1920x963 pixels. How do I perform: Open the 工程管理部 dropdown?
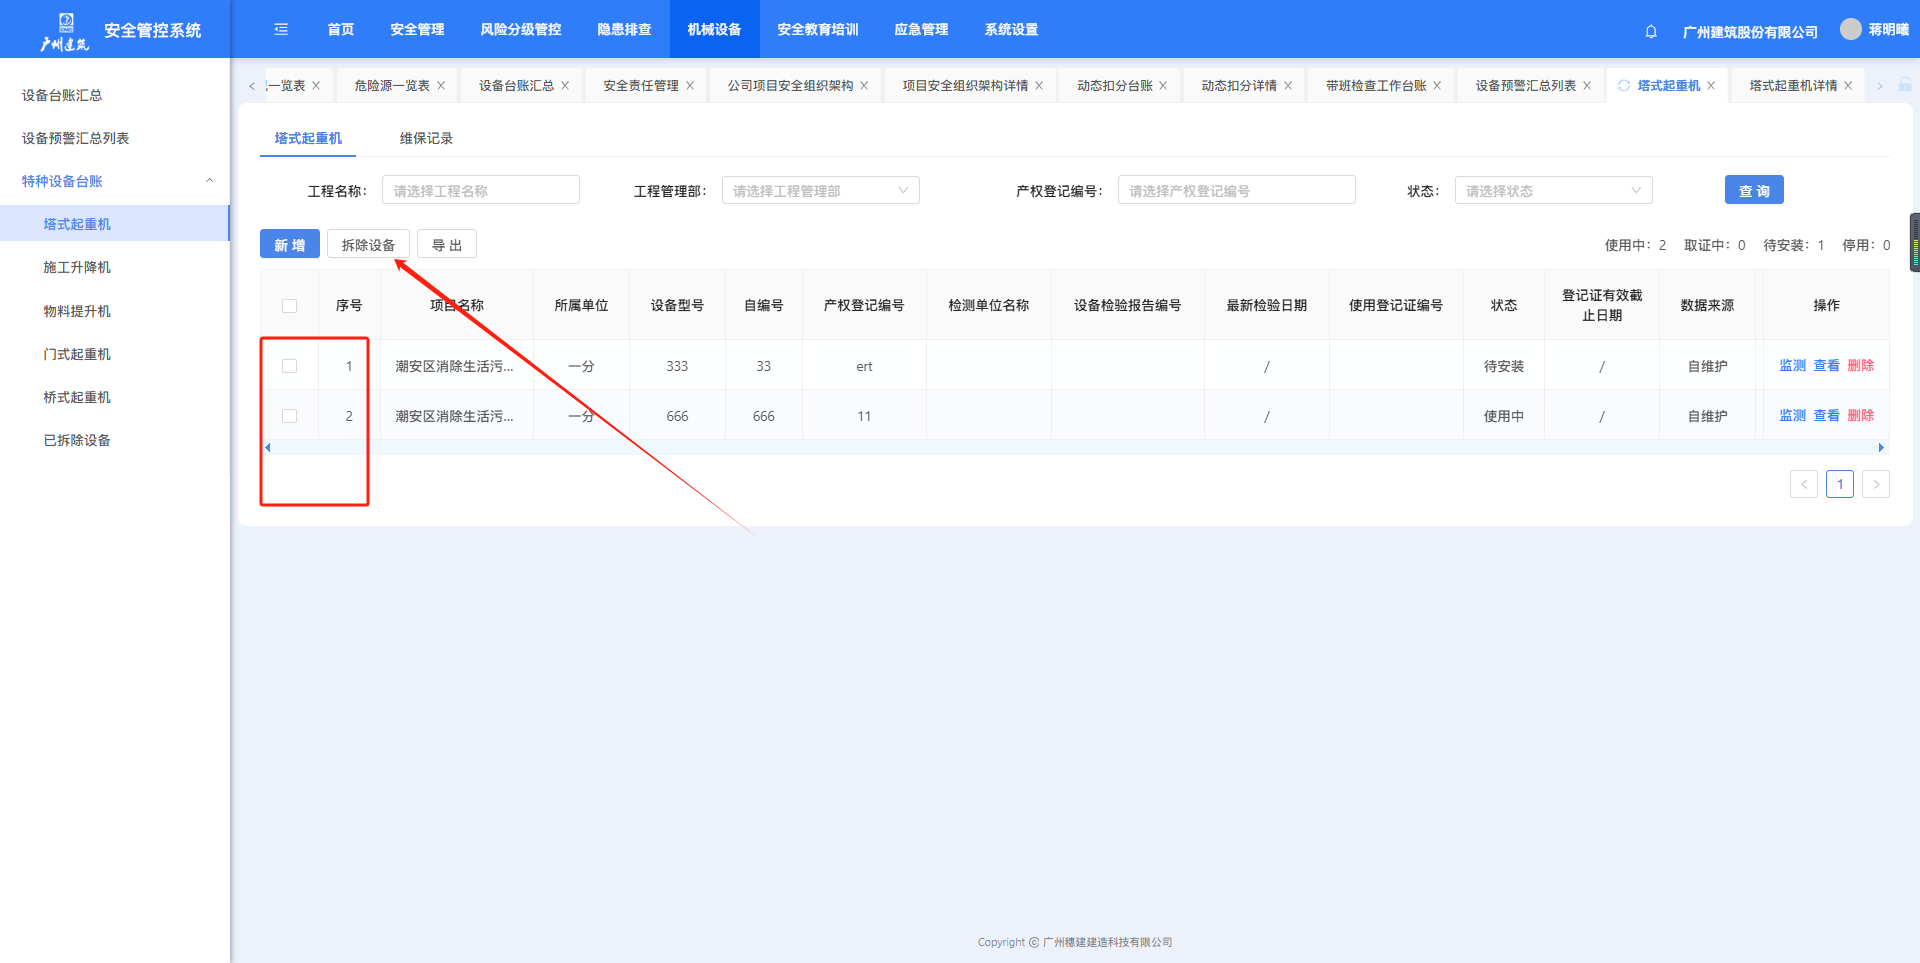point(820,191)
